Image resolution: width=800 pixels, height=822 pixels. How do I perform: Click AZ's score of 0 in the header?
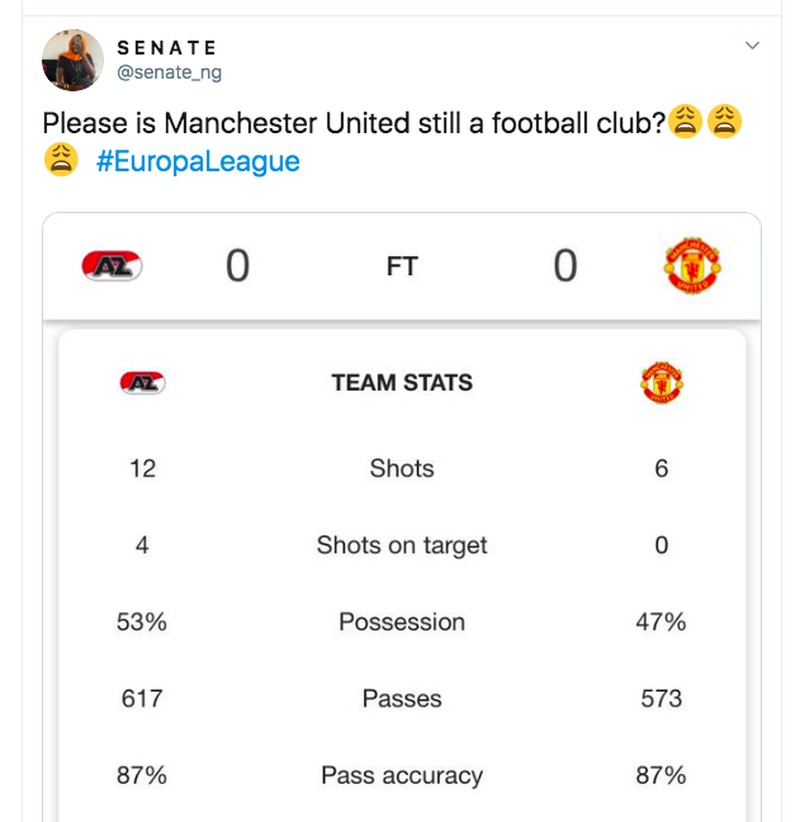click(237, 267)
